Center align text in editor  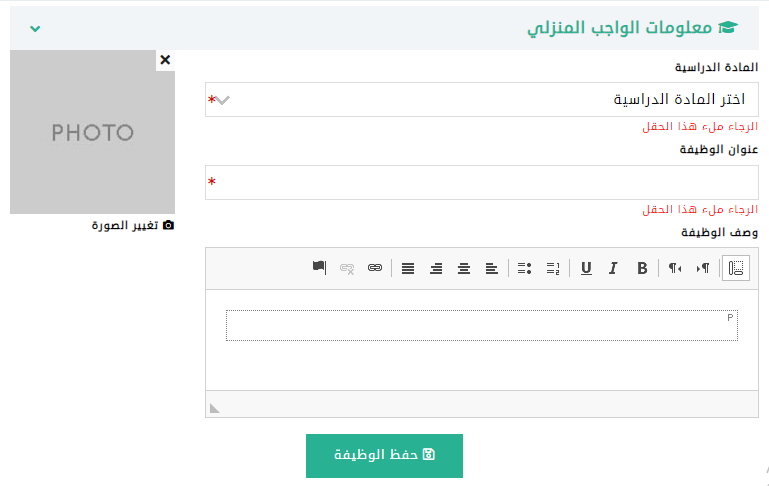(463, 268)
